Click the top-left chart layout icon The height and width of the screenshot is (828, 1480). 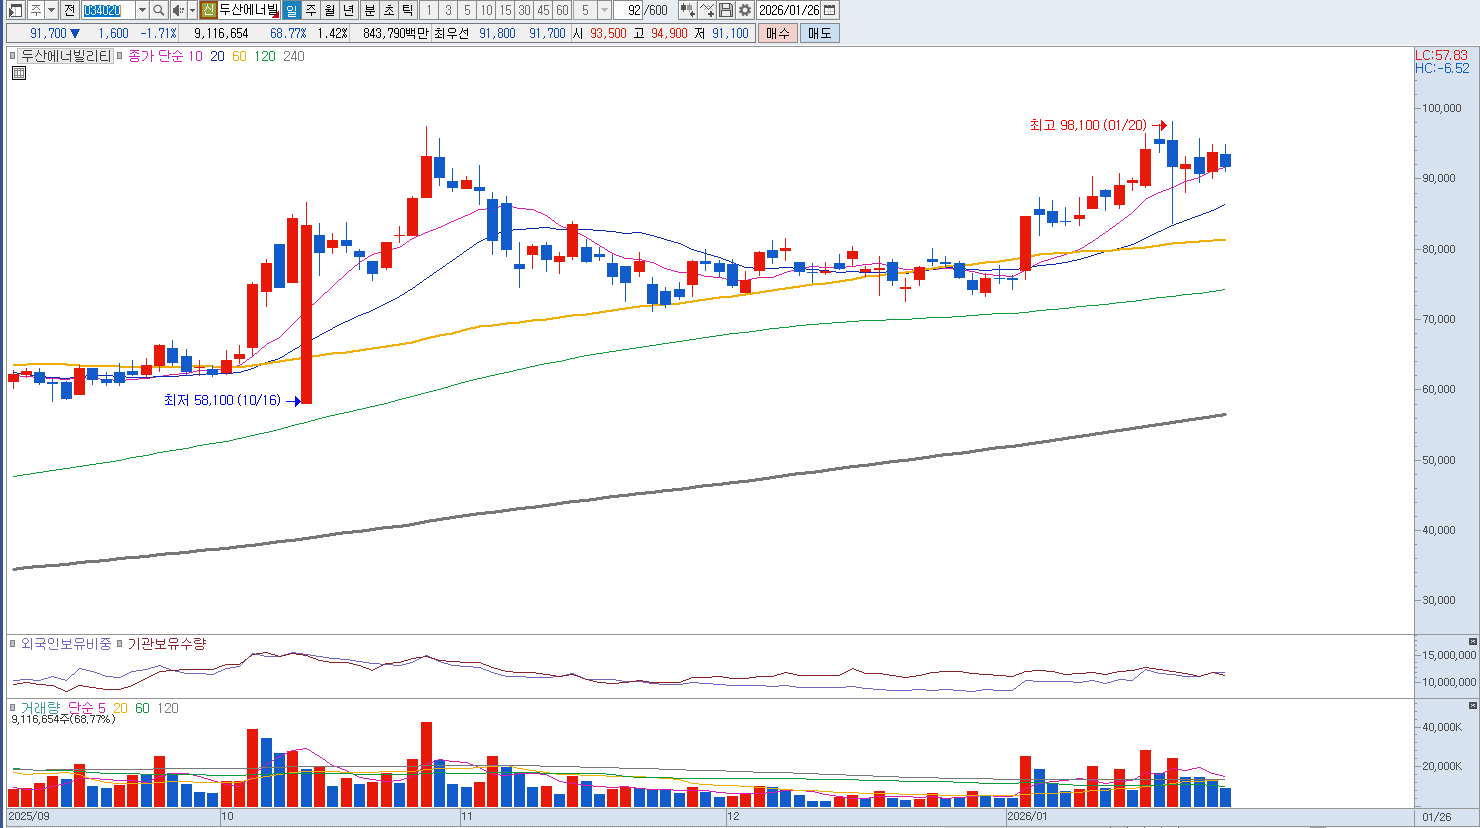(x=15, y=10)
